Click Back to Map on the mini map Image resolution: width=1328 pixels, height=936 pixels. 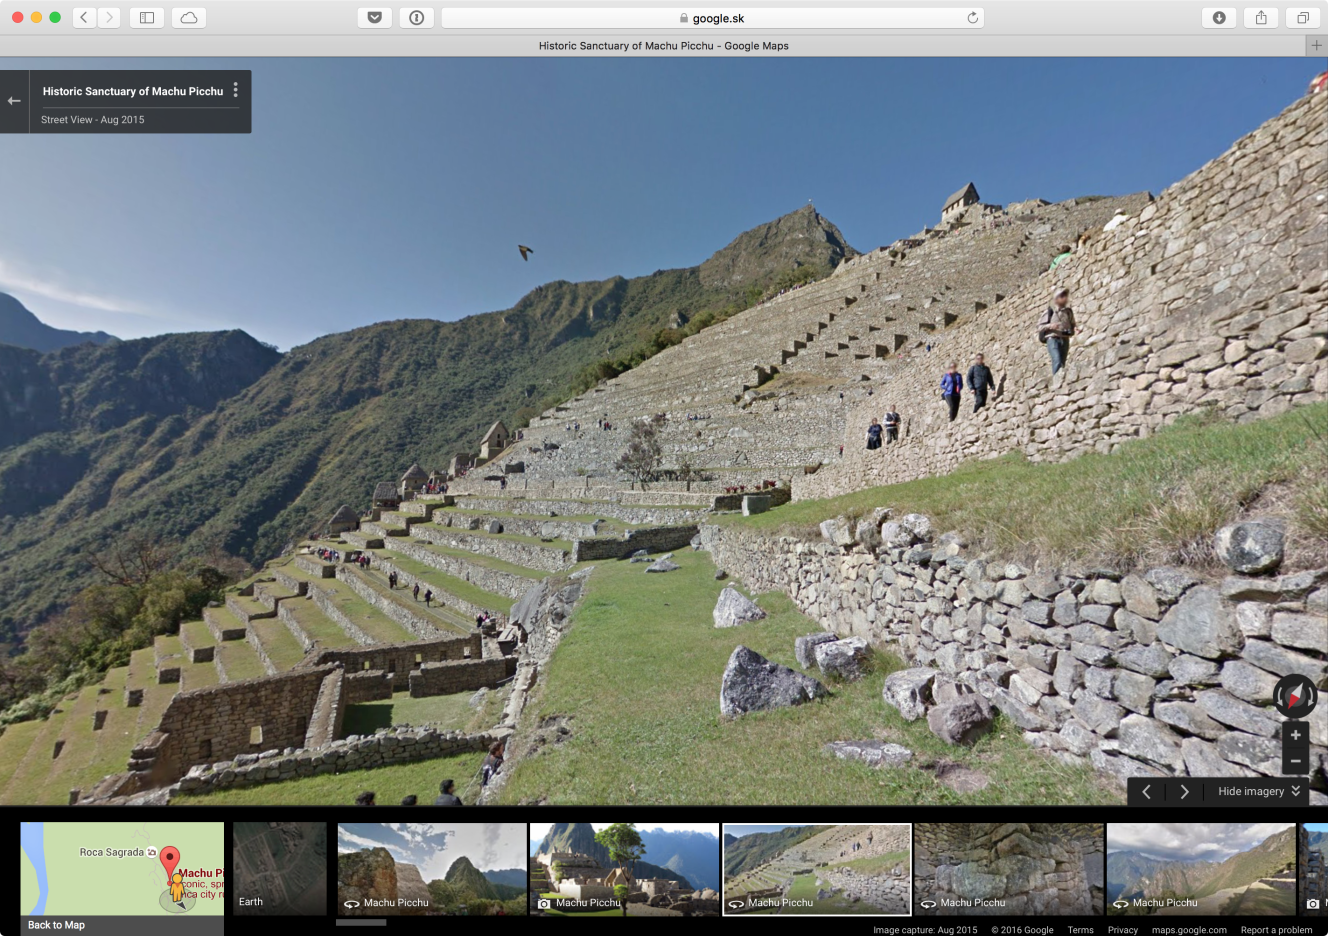coord(57,925)
